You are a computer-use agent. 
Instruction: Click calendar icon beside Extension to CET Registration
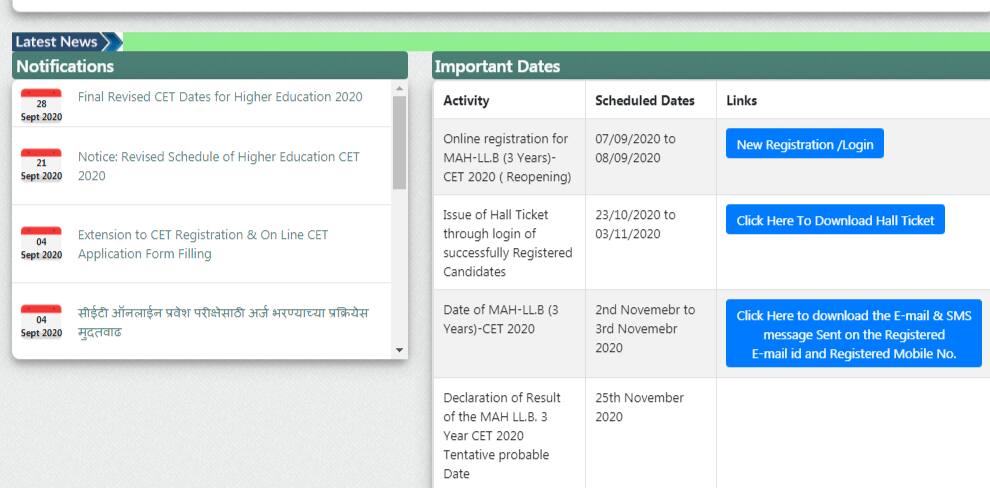pyautogui.click(x=41, y=243)
